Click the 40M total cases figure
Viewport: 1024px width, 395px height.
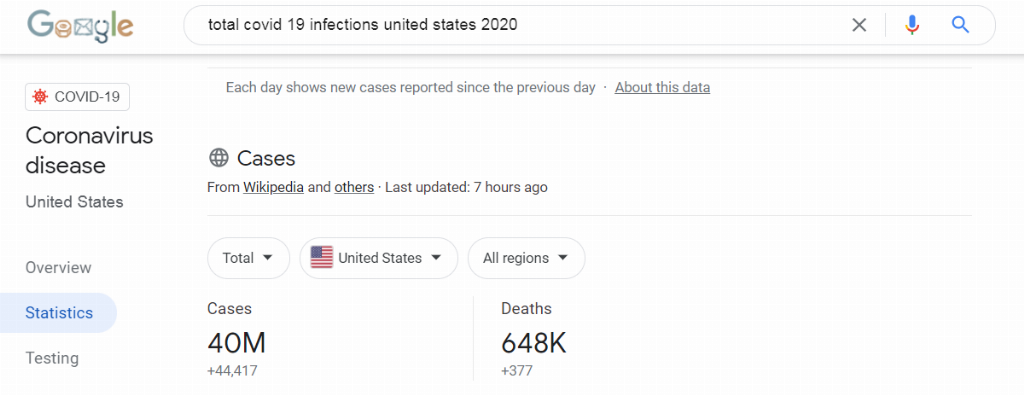236,343
